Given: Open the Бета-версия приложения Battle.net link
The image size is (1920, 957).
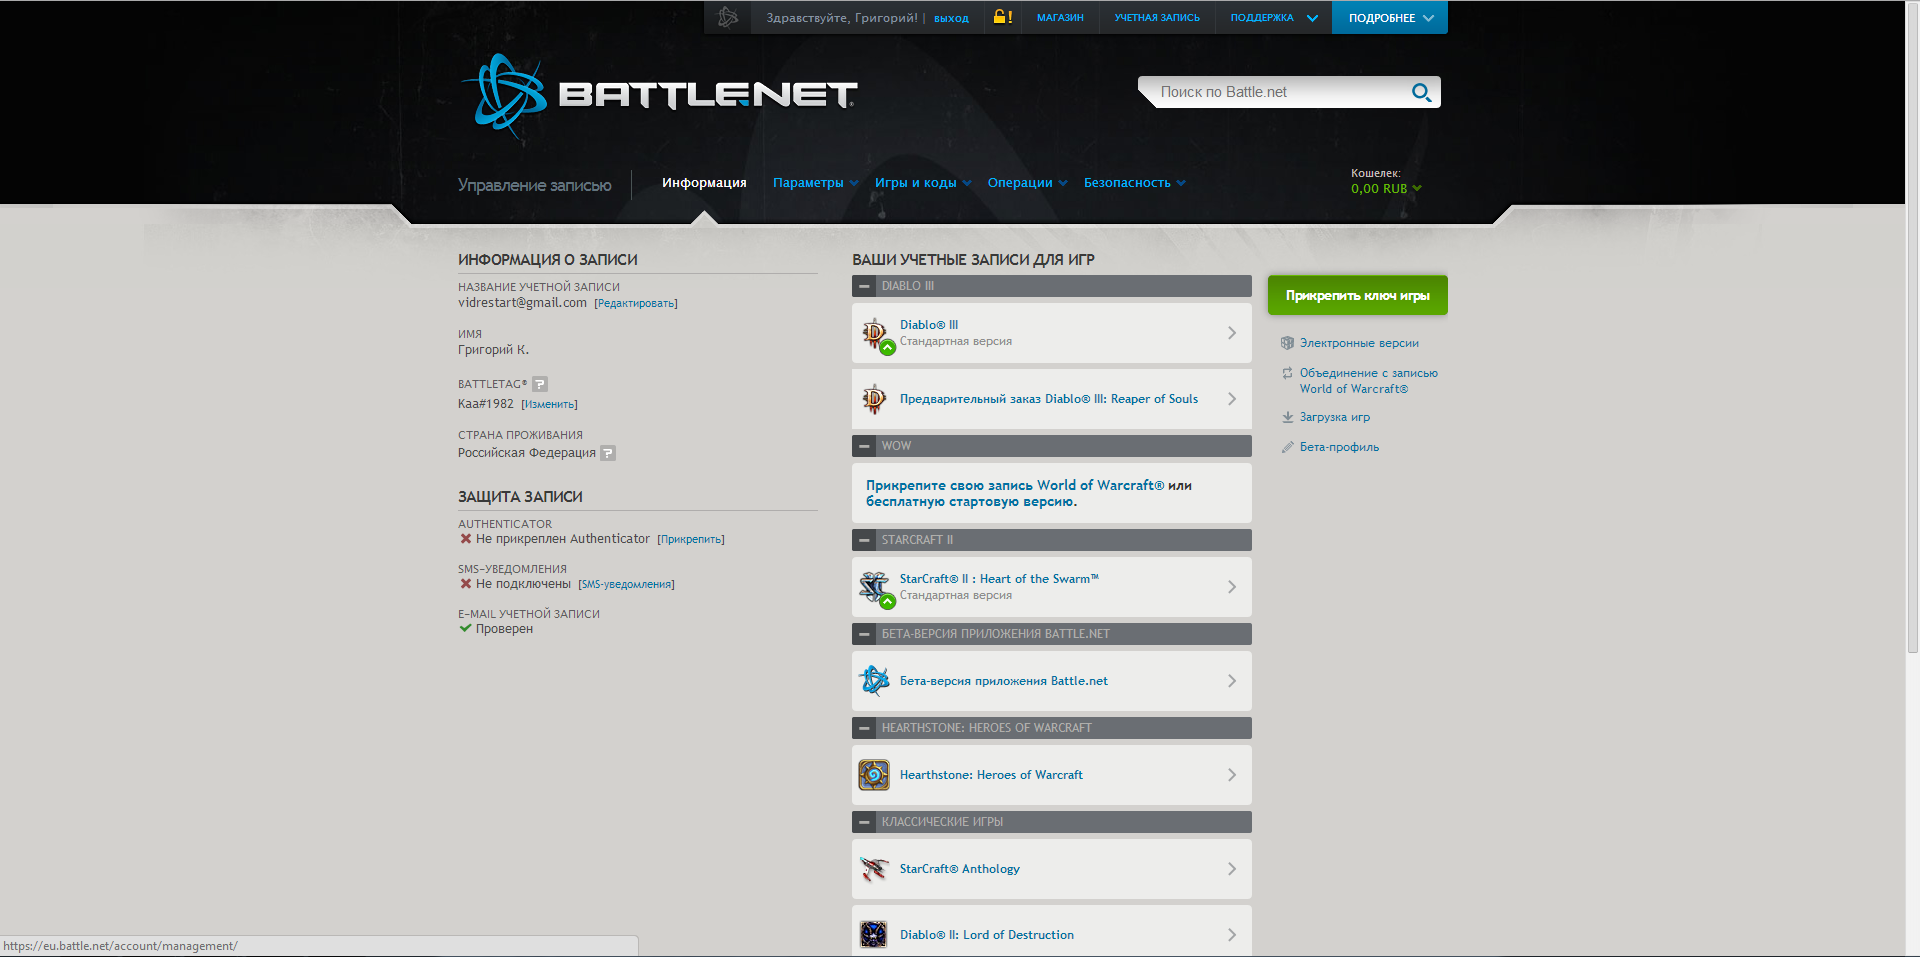Looking at the screenshot, I should [x=1003, y=681].
